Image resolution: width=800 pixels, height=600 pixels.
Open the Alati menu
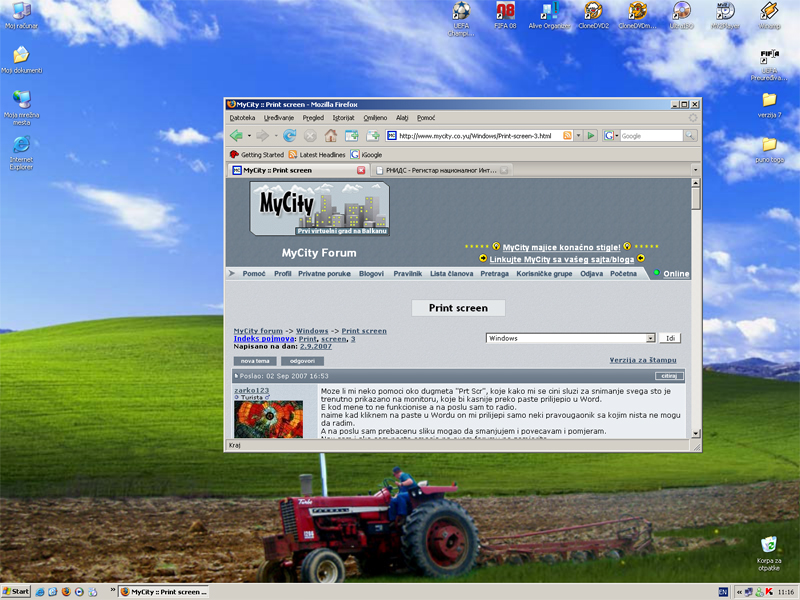tap(402, 118)
